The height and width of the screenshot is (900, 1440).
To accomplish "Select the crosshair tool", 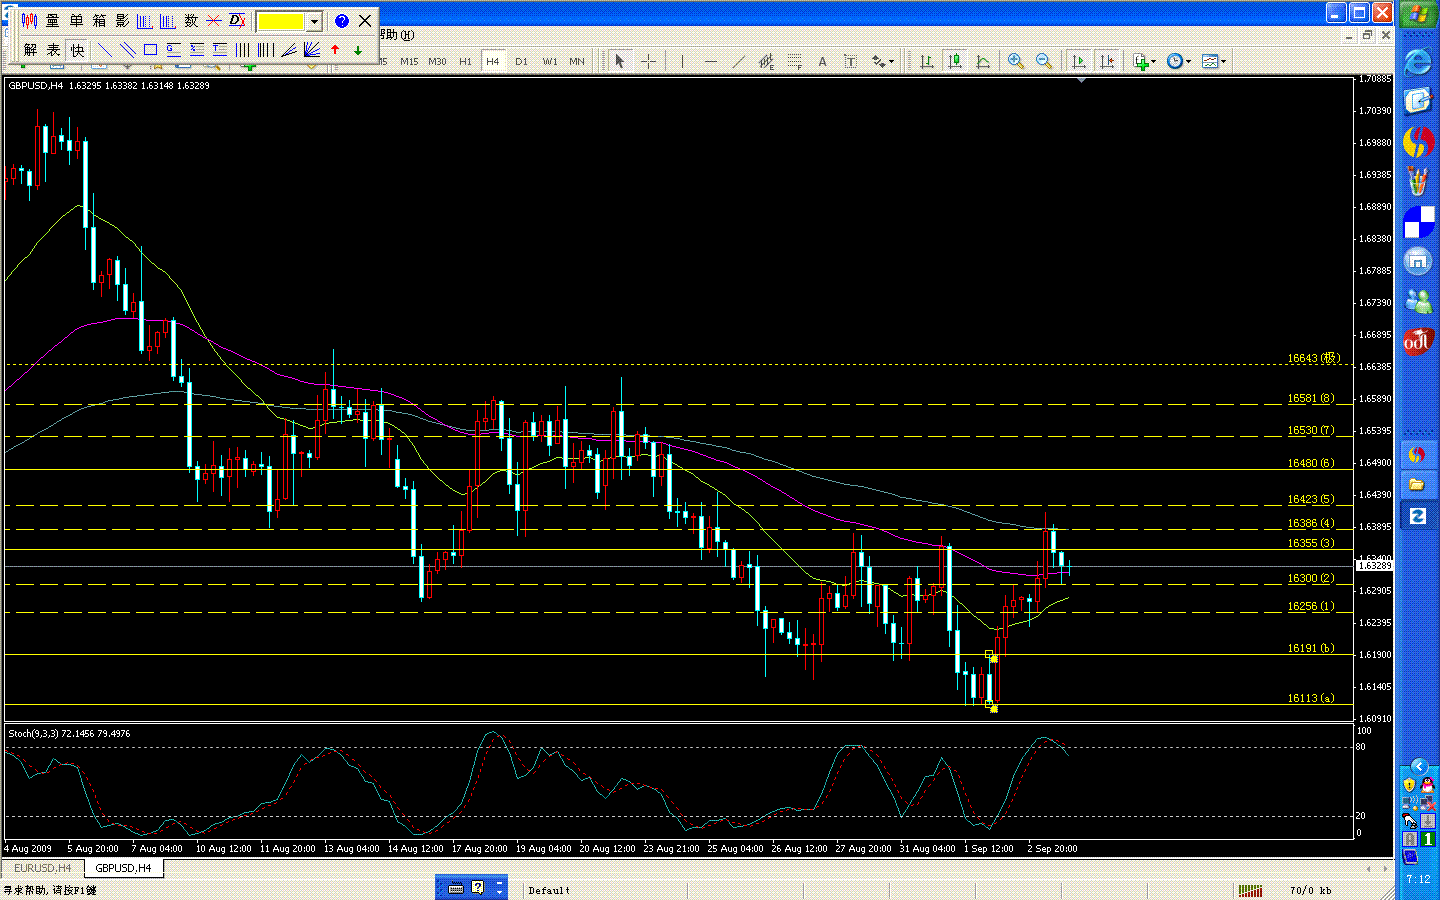I will point(648,61).
